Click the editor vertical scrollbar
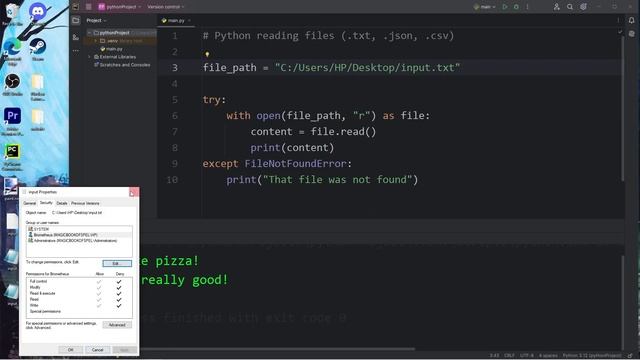 coord(622,108)
